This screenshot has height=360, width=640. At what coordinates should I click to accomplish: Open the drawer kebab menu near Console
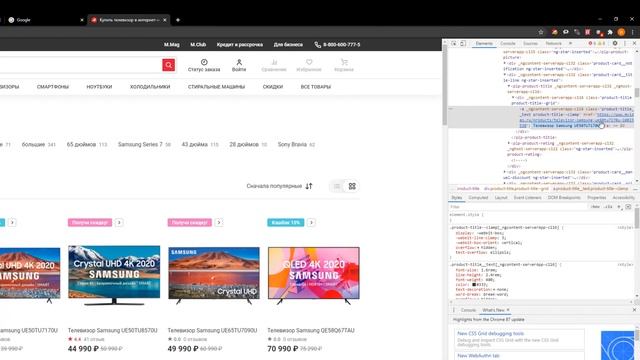453,310
